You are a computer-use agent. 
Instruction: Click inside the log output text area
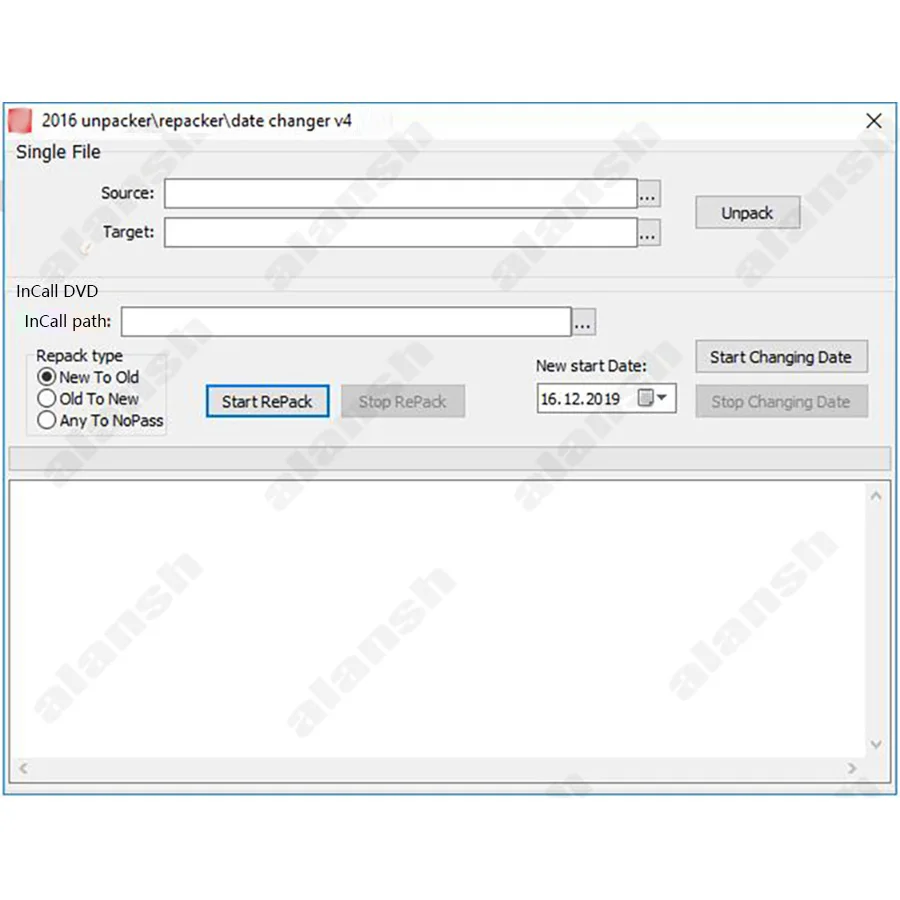pyautogui.click(x=437, y=619)
